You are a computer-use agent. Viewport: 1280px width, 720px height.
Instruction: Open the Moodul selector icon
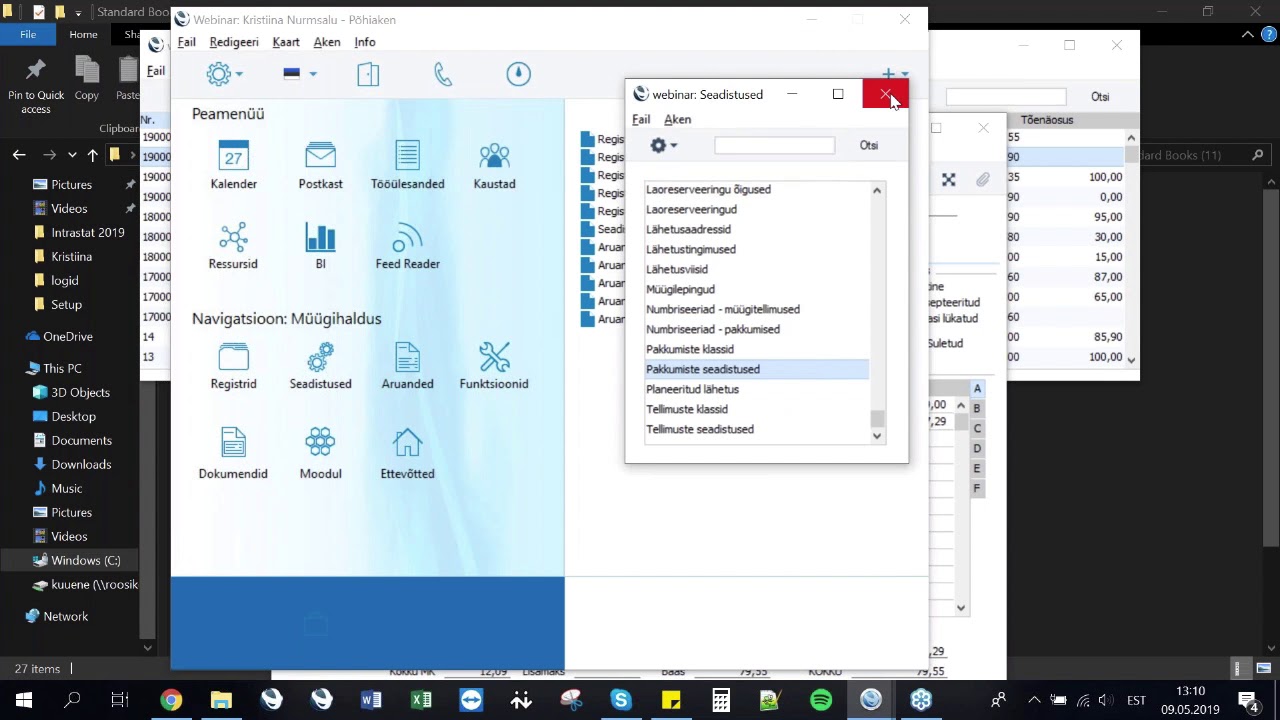[320, 454]
